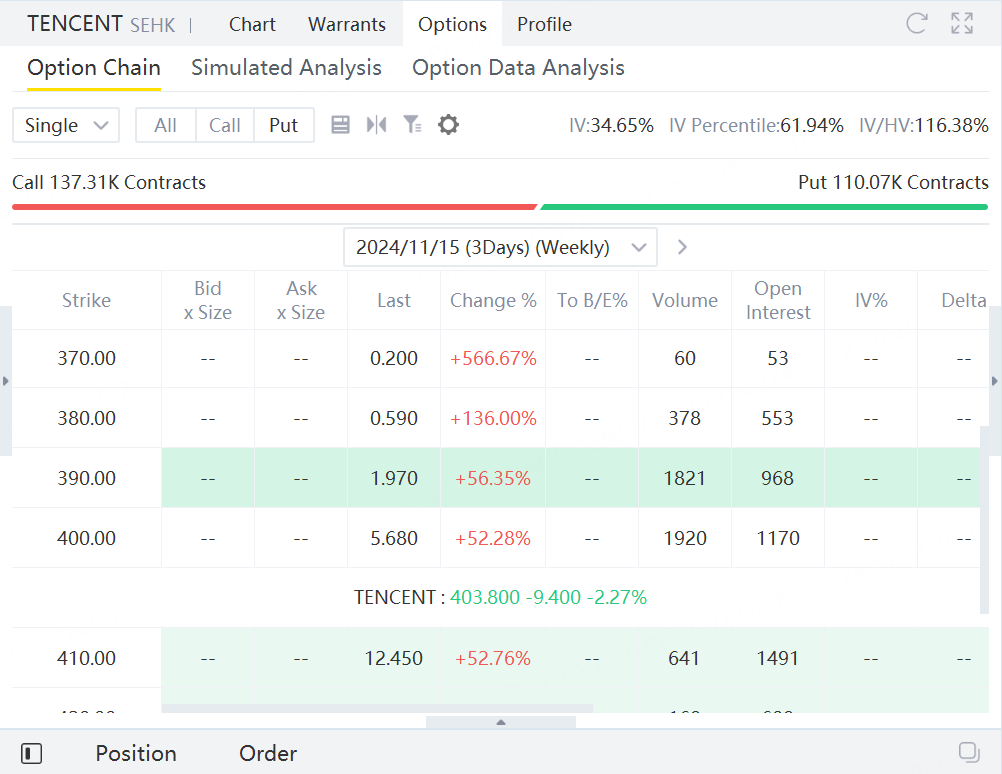
Task: Switch the chain to Call options
Action: tap(225, 125)
